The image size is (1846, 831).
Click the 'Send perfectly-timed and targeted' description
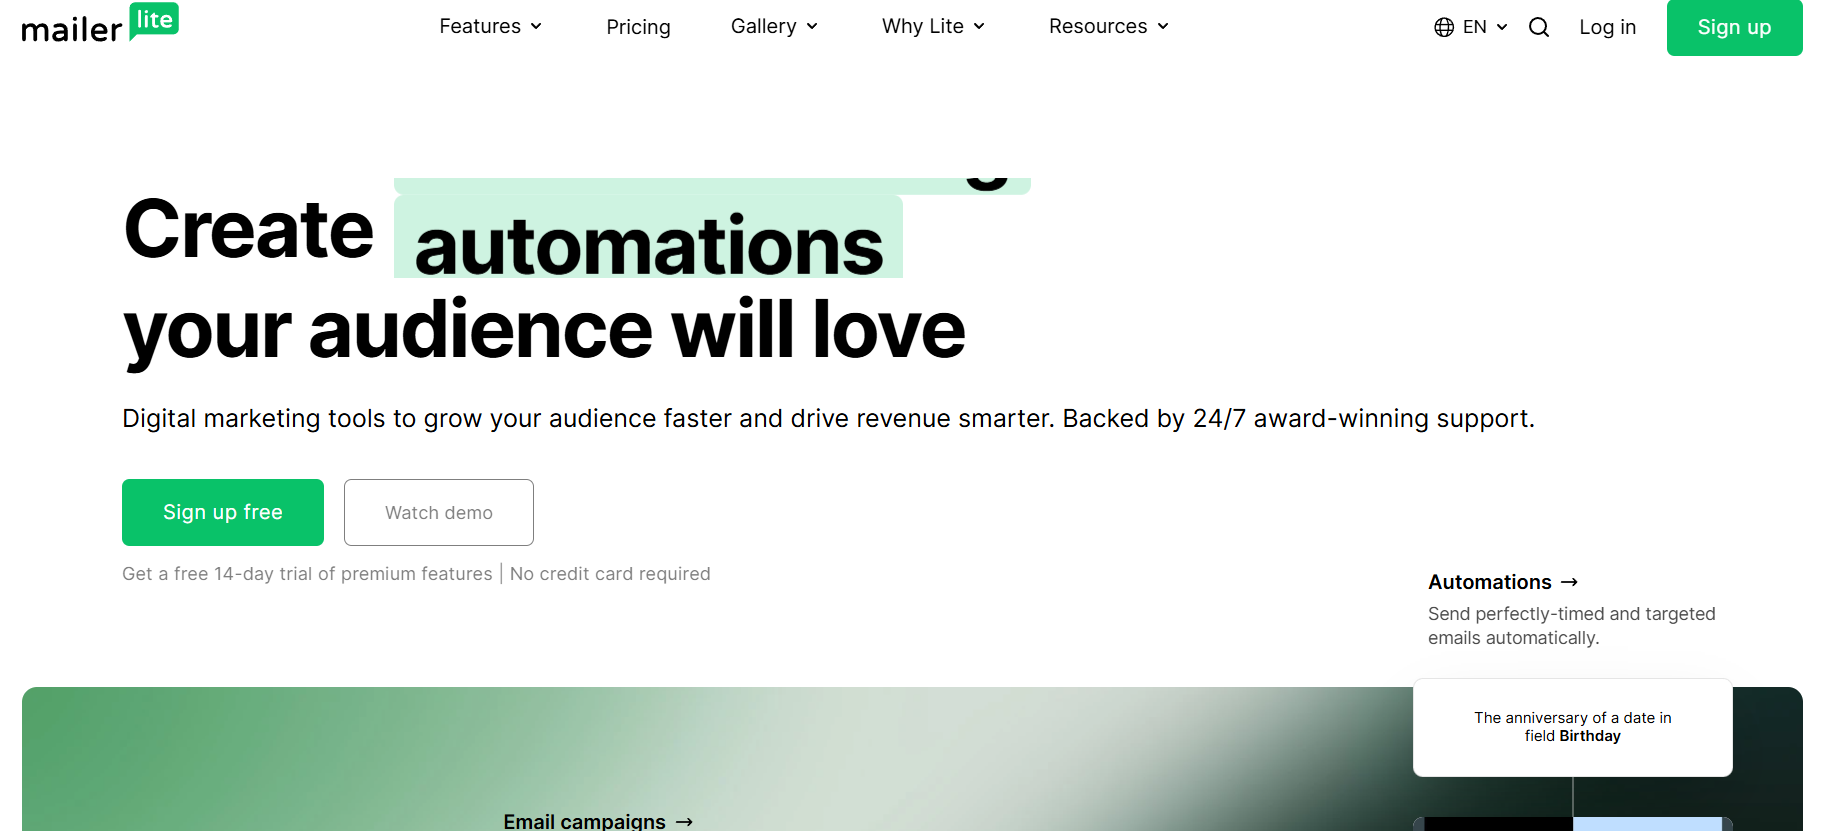coord(1572,625)
